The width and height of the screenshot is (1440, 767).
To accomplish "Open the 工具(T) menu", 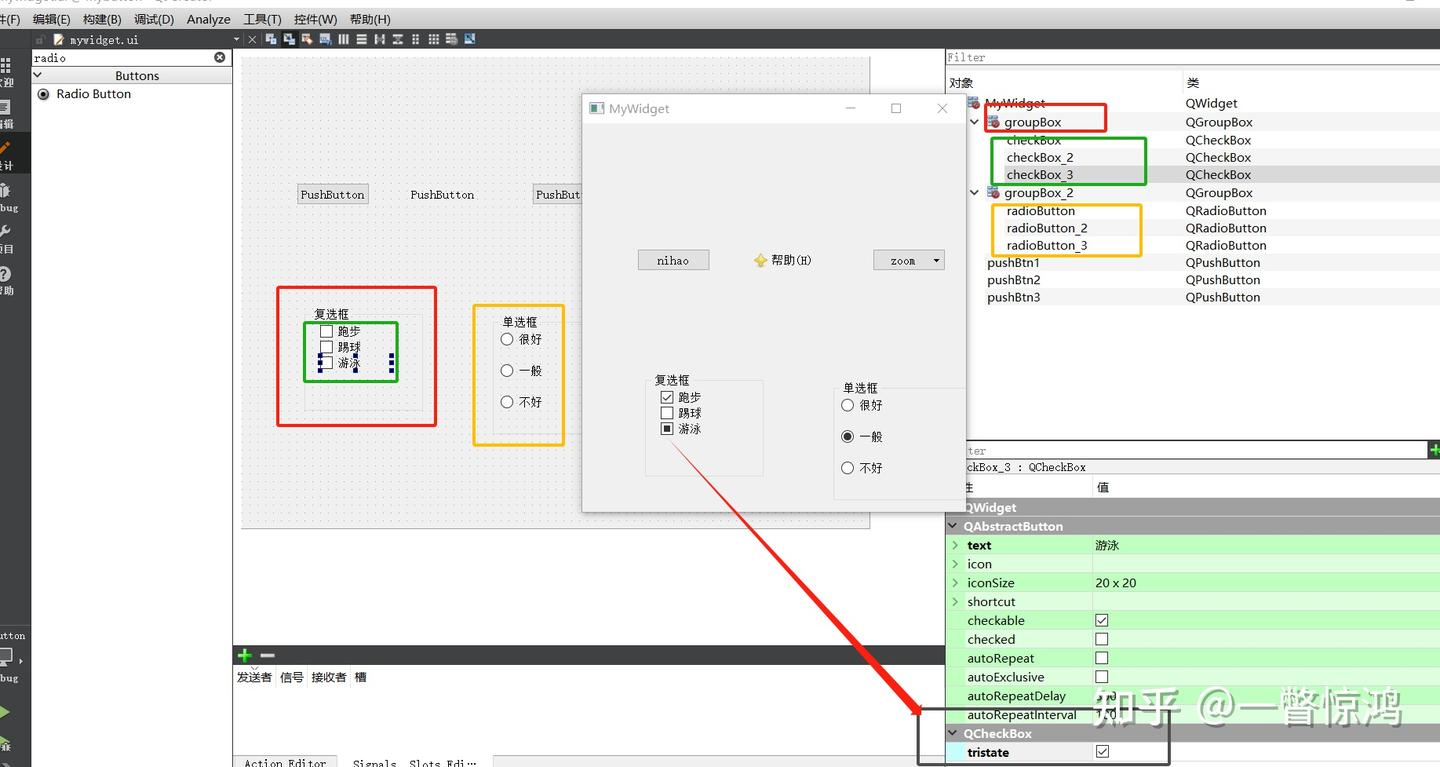I will click(262, 19).
